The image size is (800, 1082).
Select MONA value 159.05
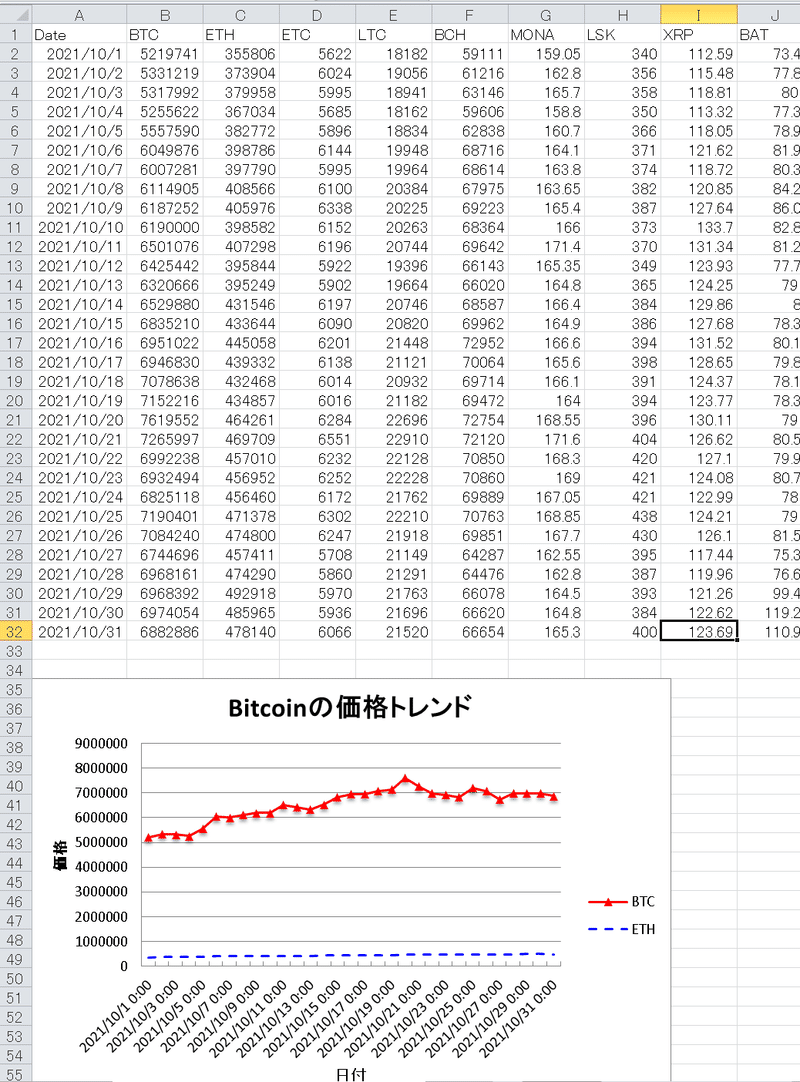click(547, 54)
